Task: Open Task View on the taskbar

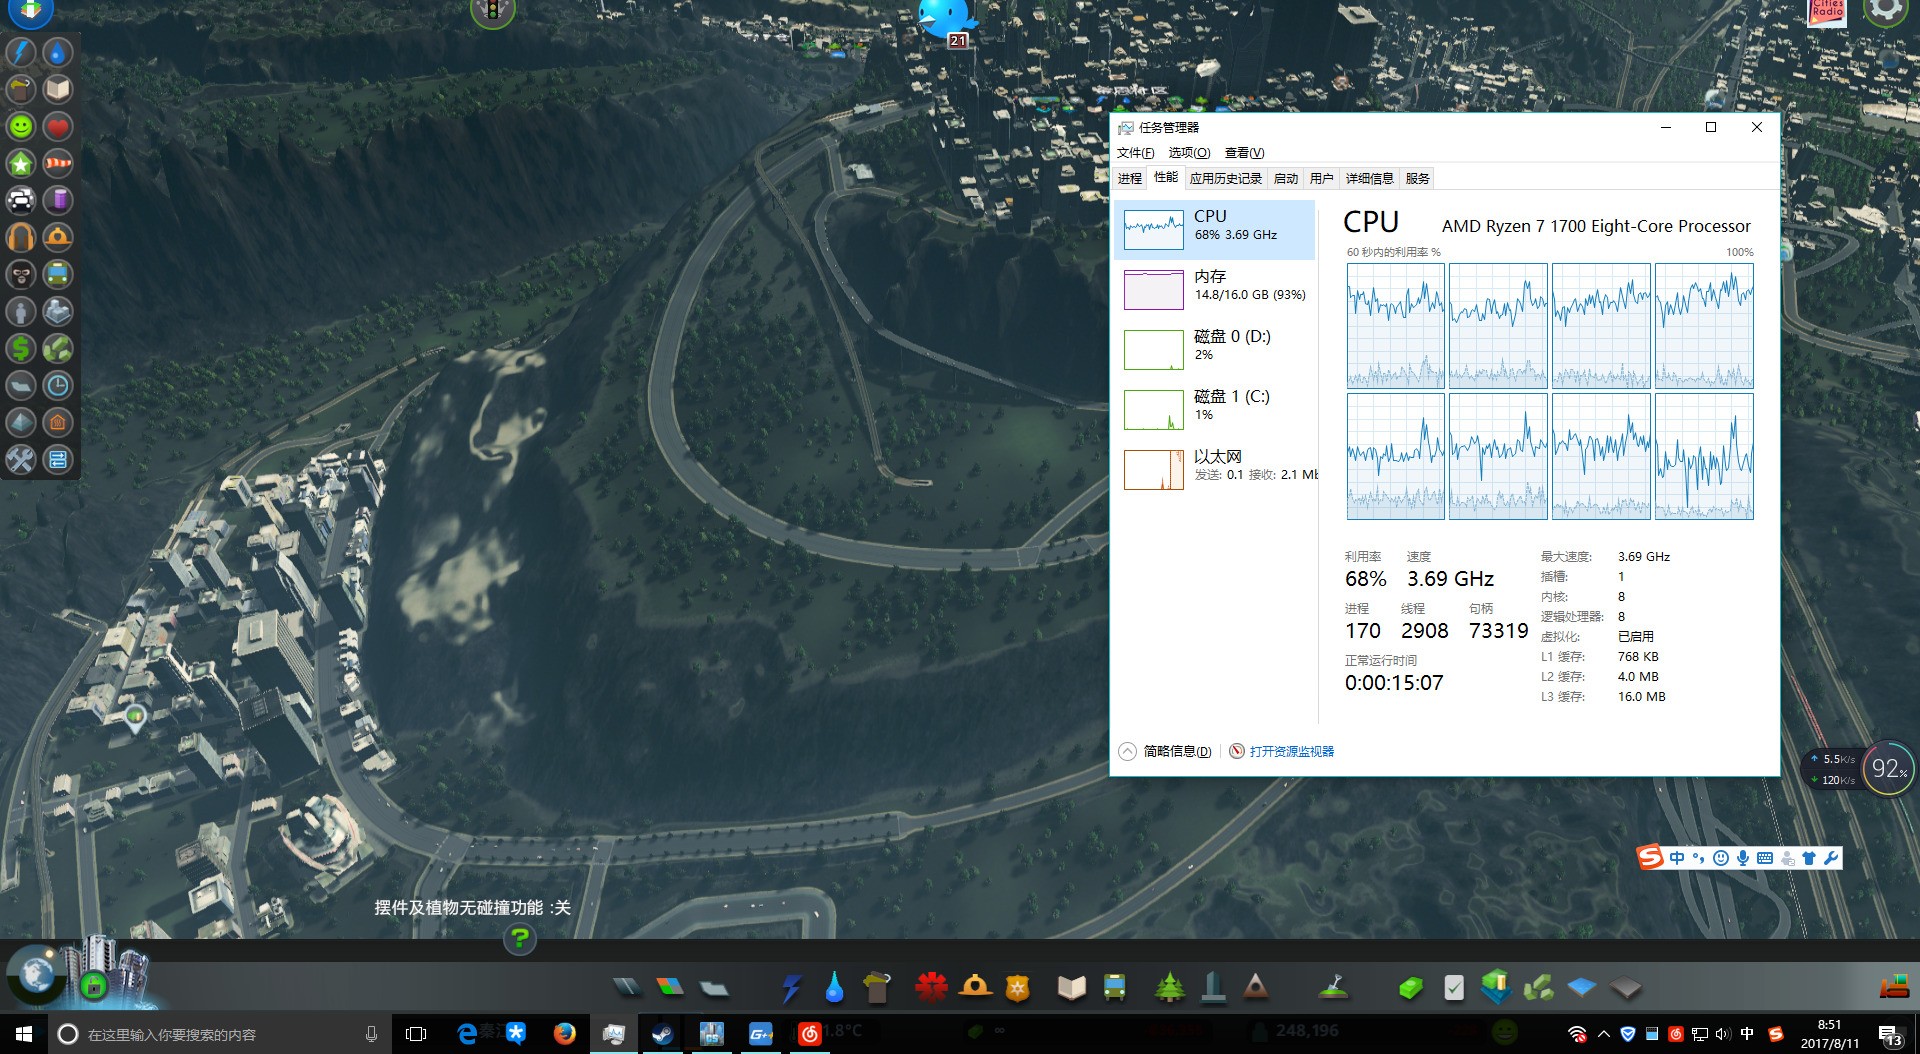Action: coord(416,1033)
